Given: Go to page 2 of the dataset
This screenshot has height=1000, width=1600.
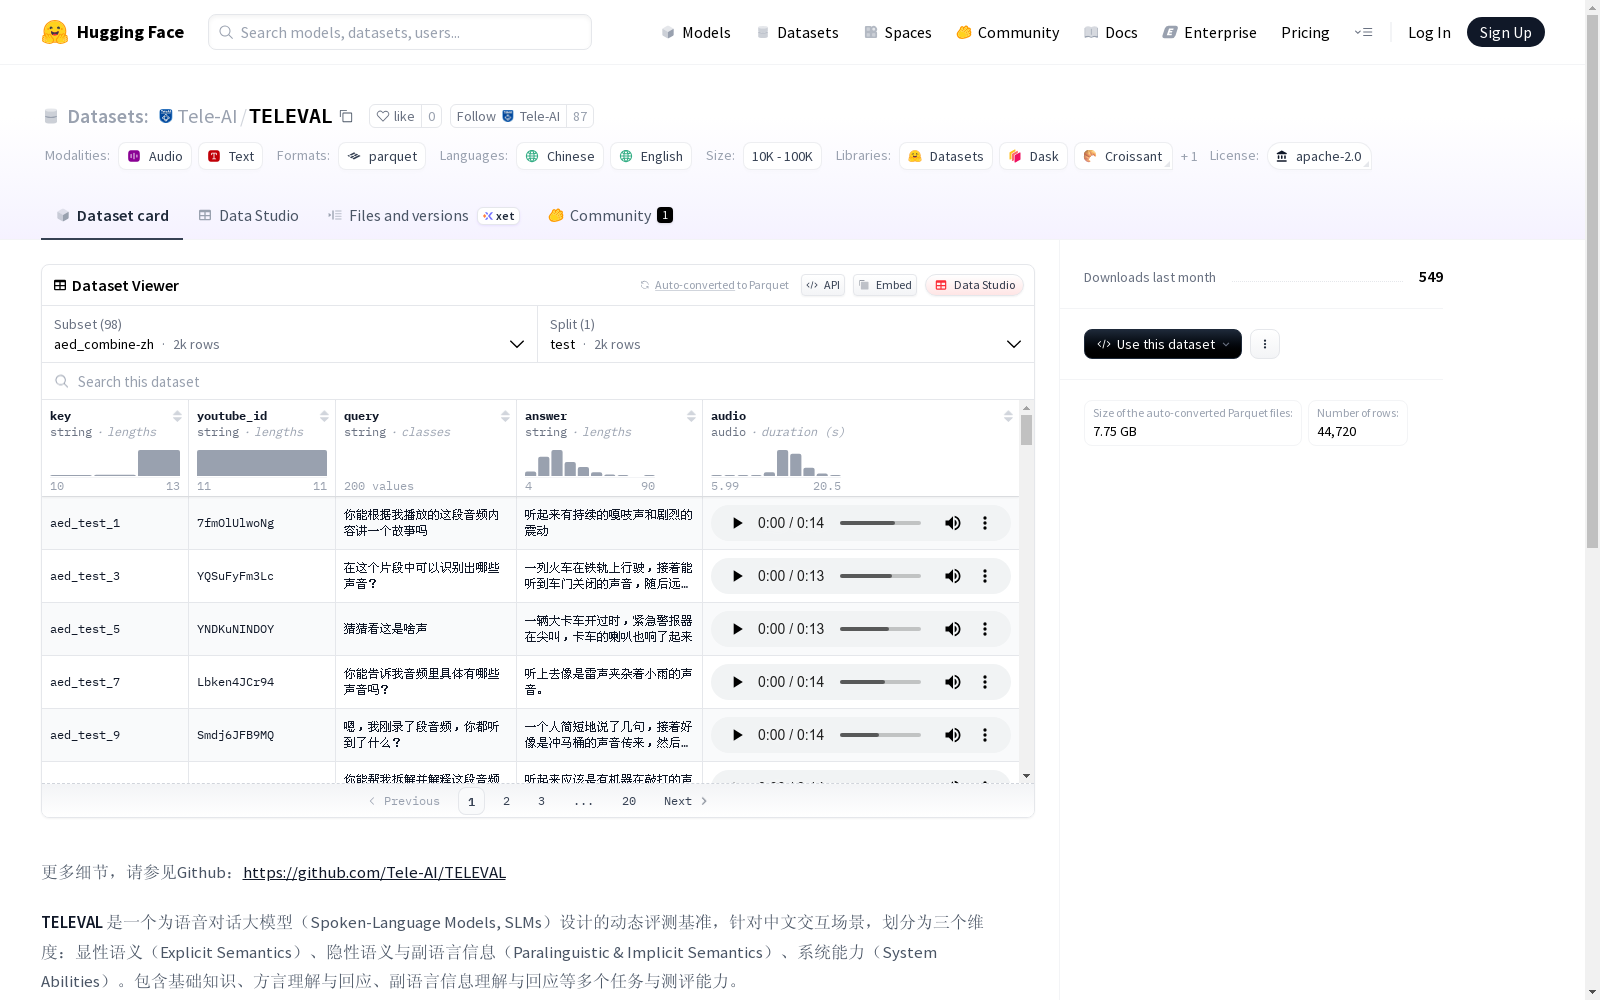Looking at the screenshot, I should [506, 801].
